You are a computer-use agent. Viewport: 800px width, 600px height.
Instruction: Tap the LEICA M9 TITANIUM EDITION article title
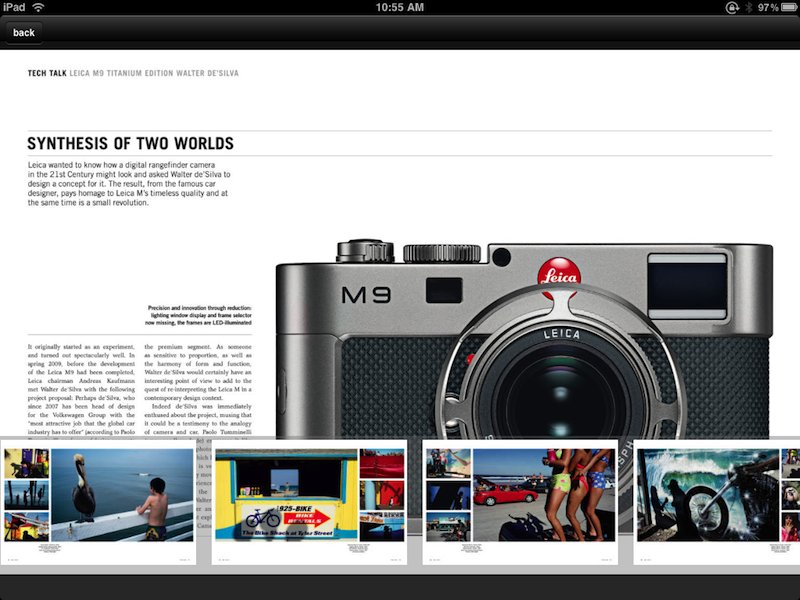pos(155,71)
